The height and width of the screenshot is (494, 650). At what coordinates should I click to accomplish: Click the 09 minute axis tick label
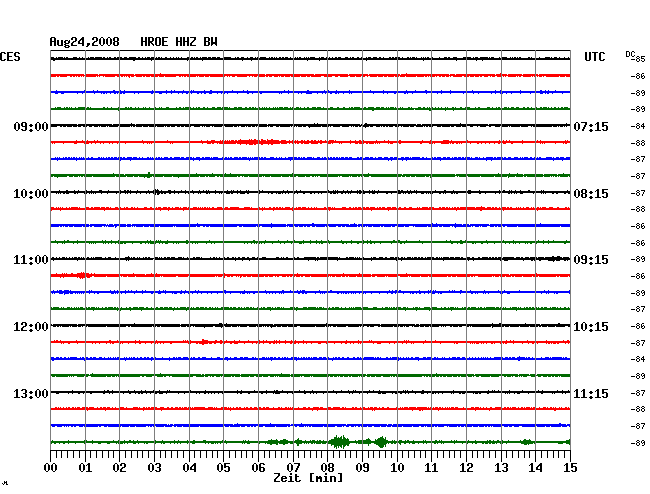point(362,468)
